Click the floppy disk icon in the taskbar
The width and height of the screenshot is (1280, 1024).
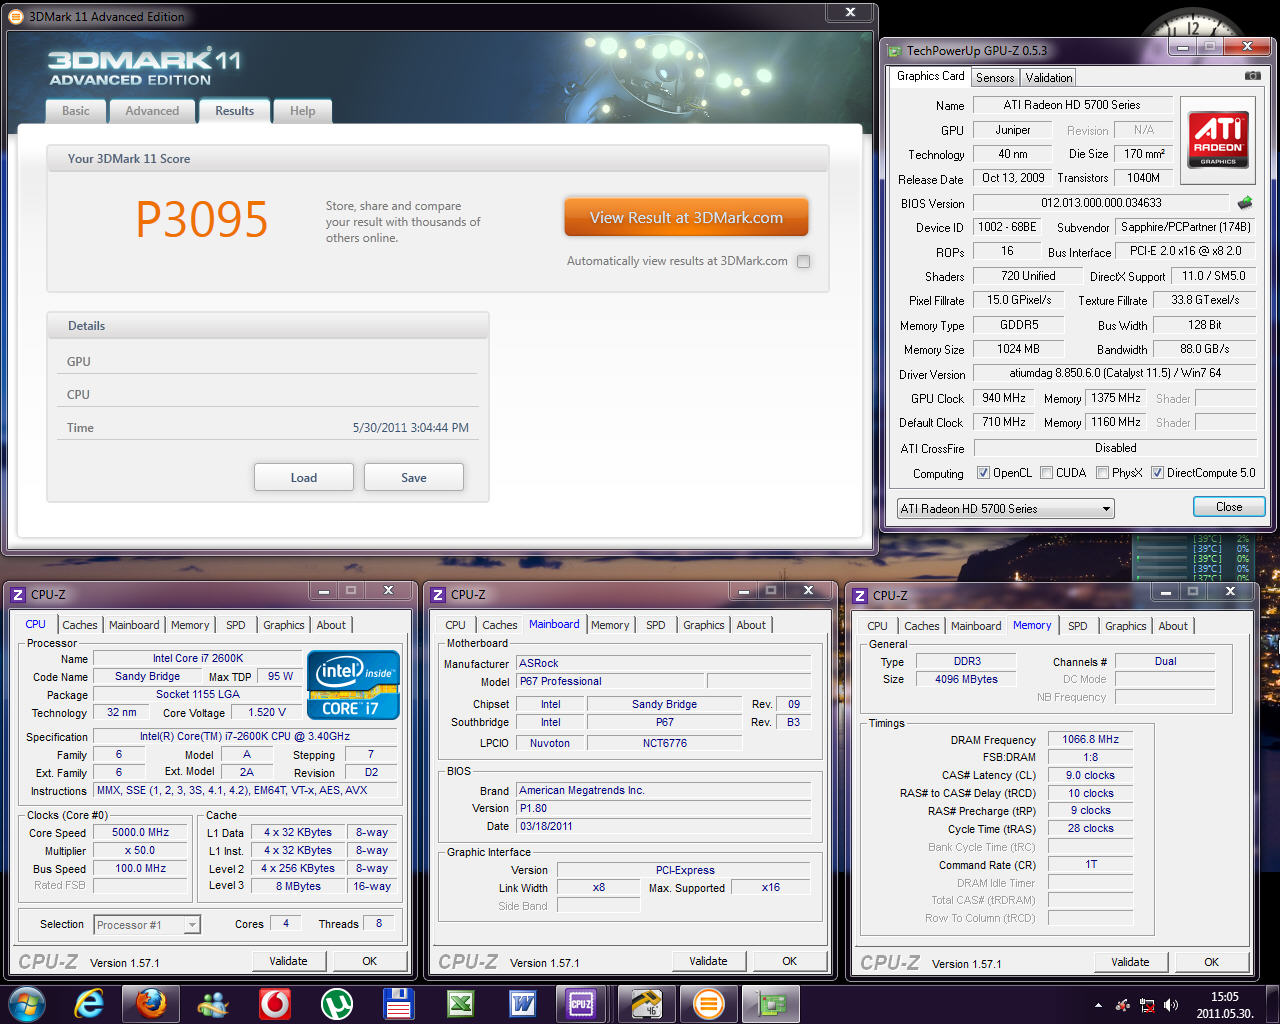(398, 1004)
